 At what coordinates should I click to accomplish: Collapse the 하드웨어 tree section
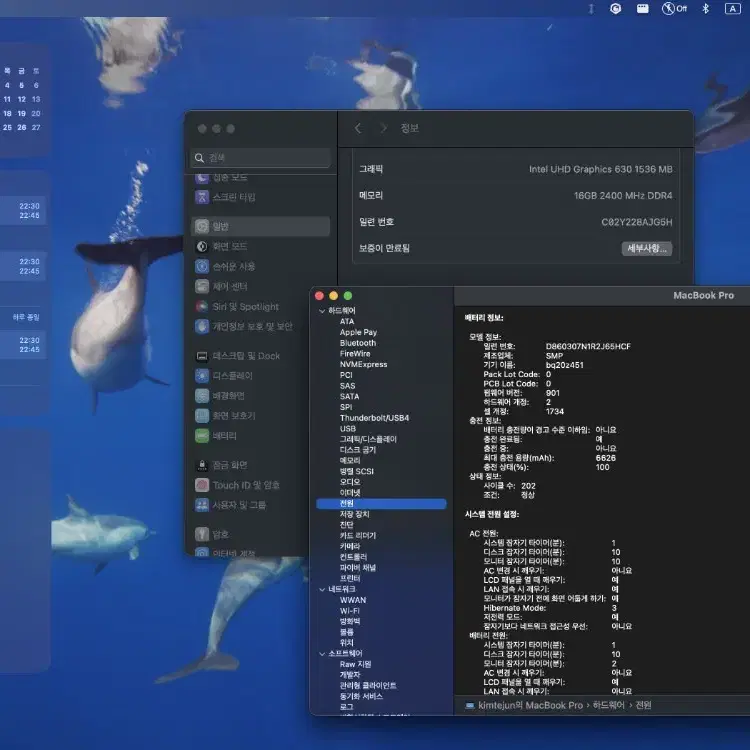(322, 311)
